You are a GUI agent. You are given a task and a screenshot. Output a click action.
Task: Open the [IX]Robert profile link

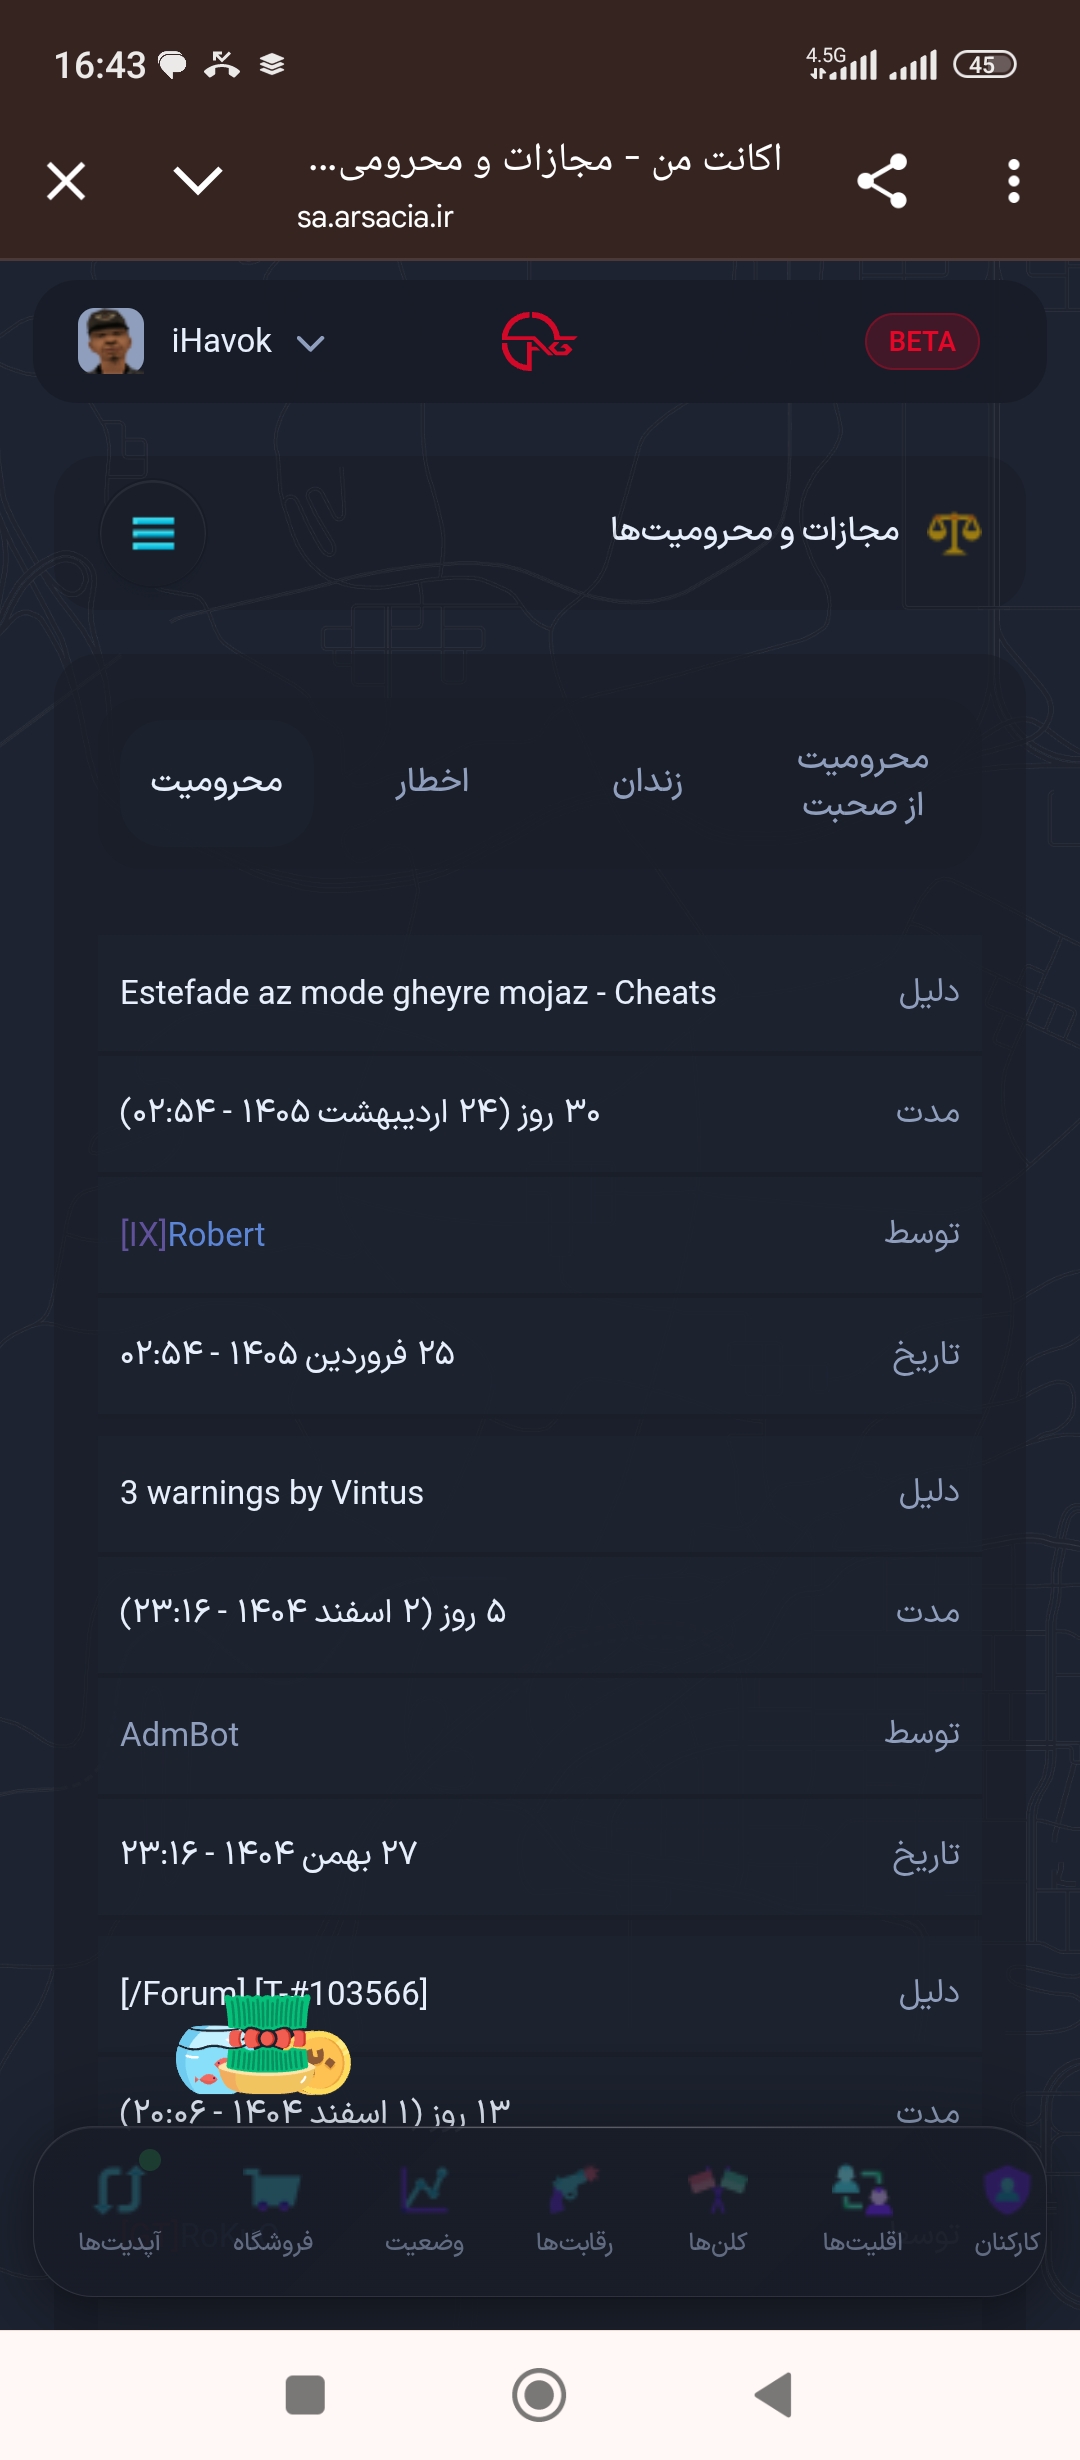pos(193,1234)
